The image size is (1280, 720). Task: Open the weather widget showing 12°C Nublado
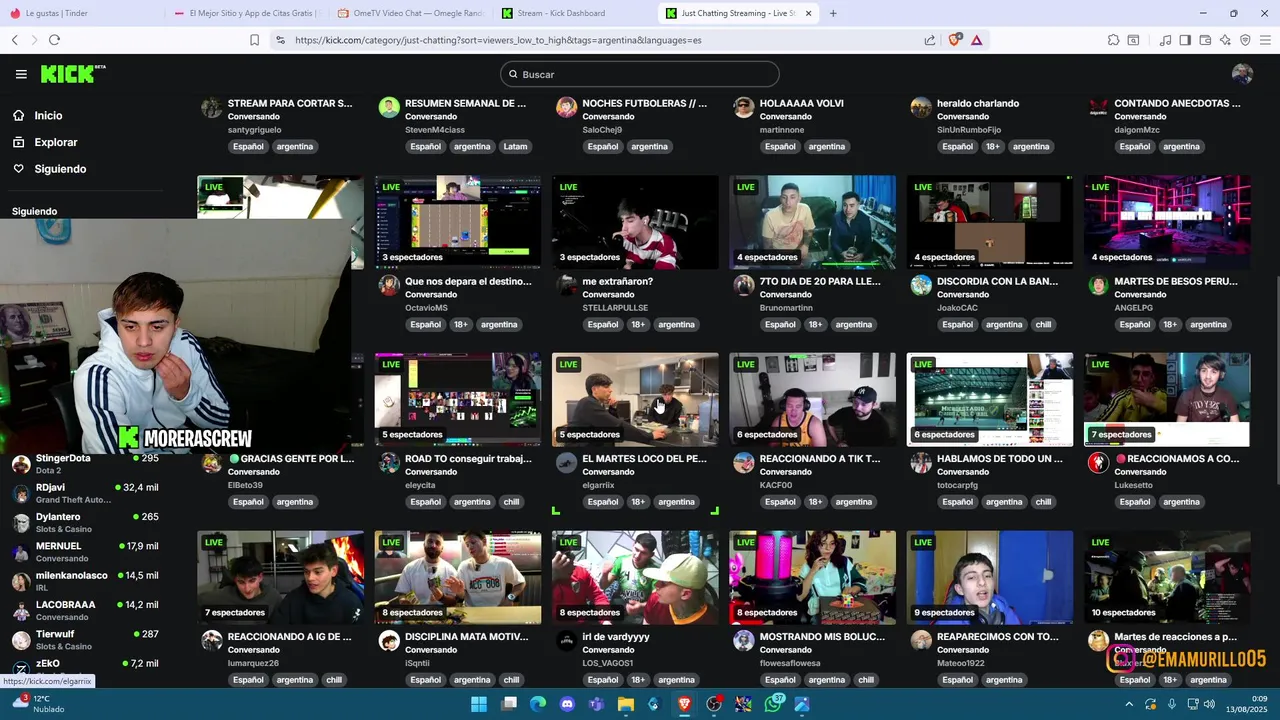[38, 704]
